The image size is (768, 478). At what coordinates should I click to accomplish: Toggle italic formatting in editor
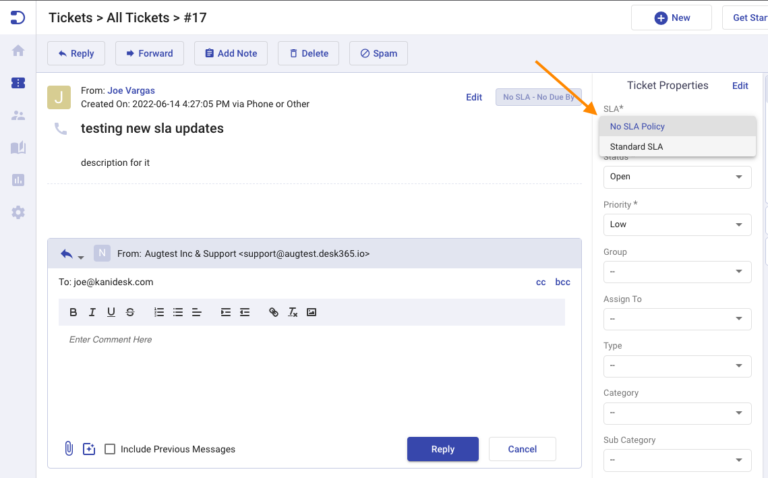click(92, 312)
